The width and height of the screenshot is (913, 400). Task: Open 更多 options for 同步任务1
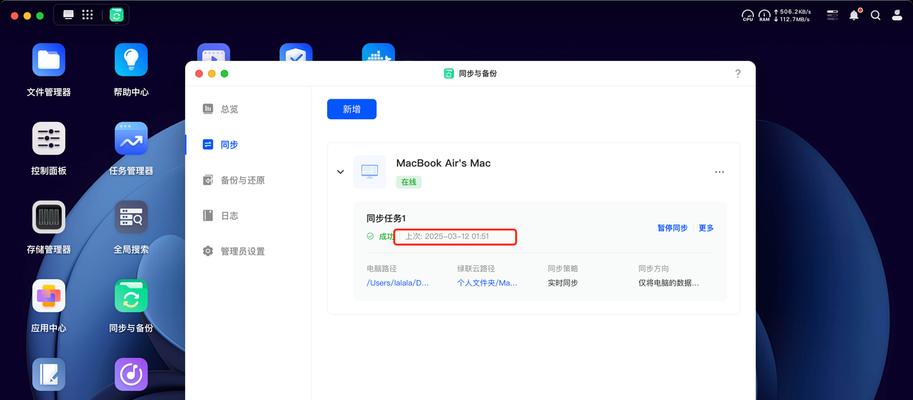pos(706,228)
